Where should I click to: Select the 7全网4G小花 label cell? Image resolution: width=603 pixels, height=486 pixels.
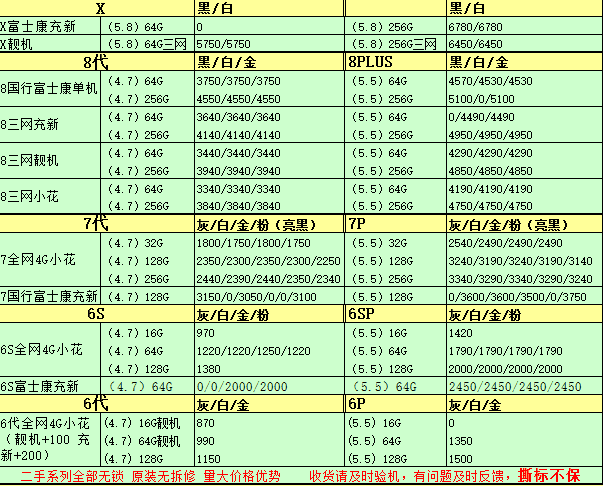[x=42, y=260]
